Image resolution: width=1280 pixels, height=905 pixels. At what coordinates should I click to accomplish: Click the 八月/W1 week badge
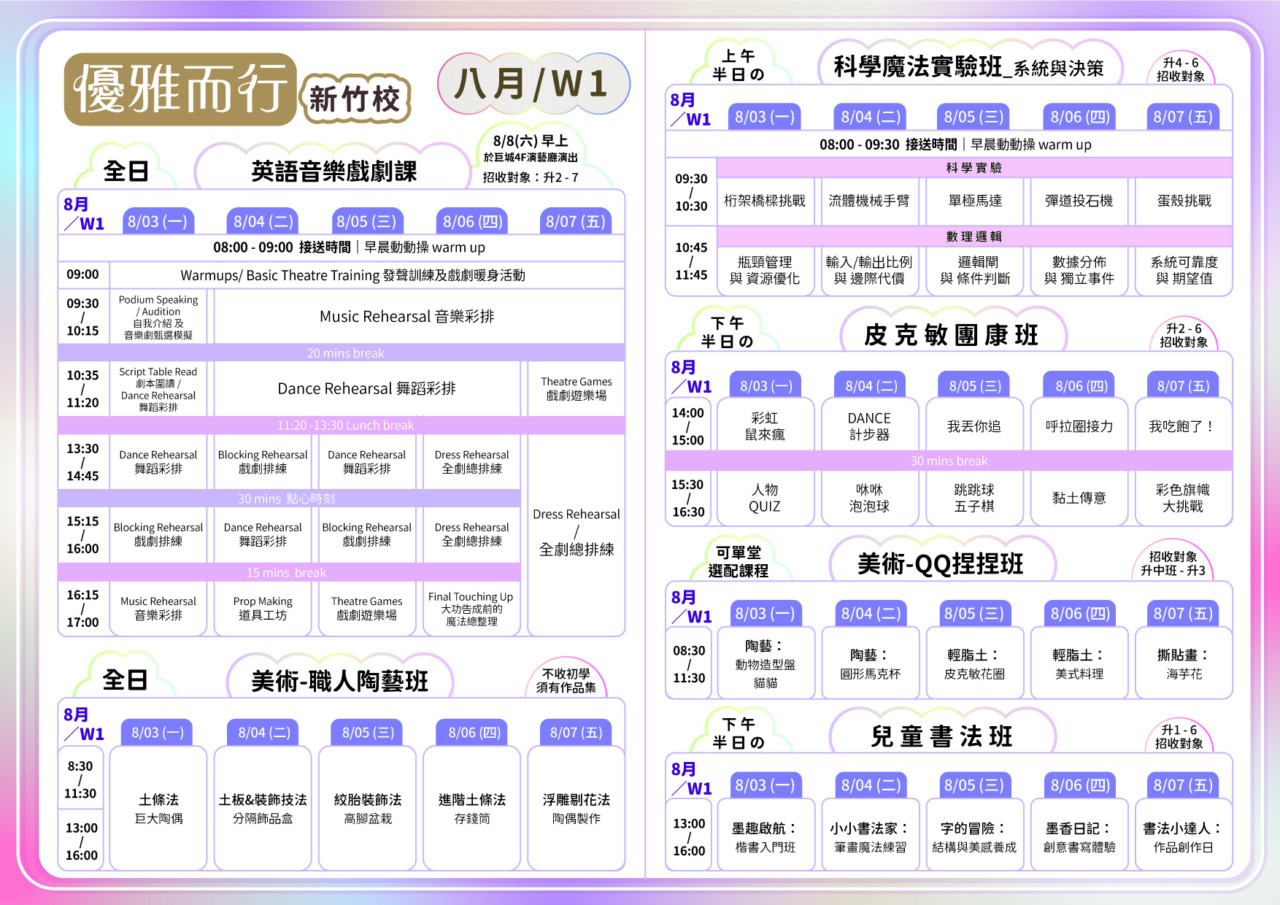tap(532, 84)
